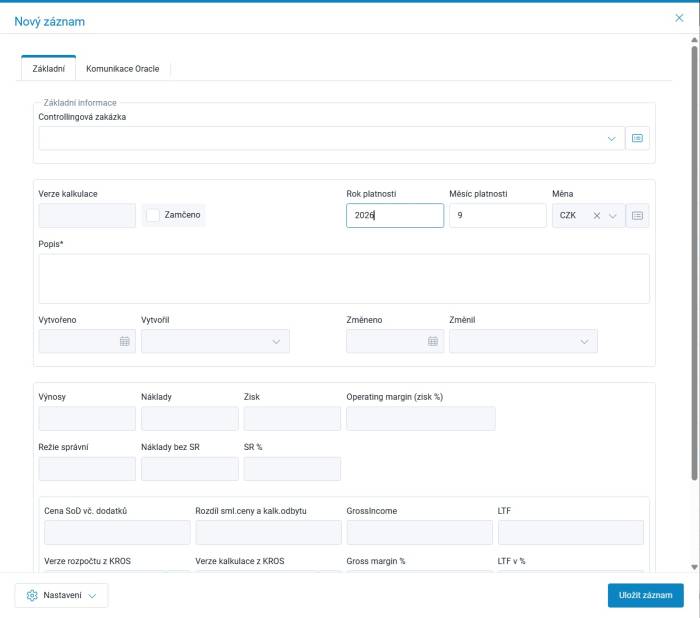Click the scrollbar down arrow
Viewport: 700px width, 618px height.
[x=694, y=567]
